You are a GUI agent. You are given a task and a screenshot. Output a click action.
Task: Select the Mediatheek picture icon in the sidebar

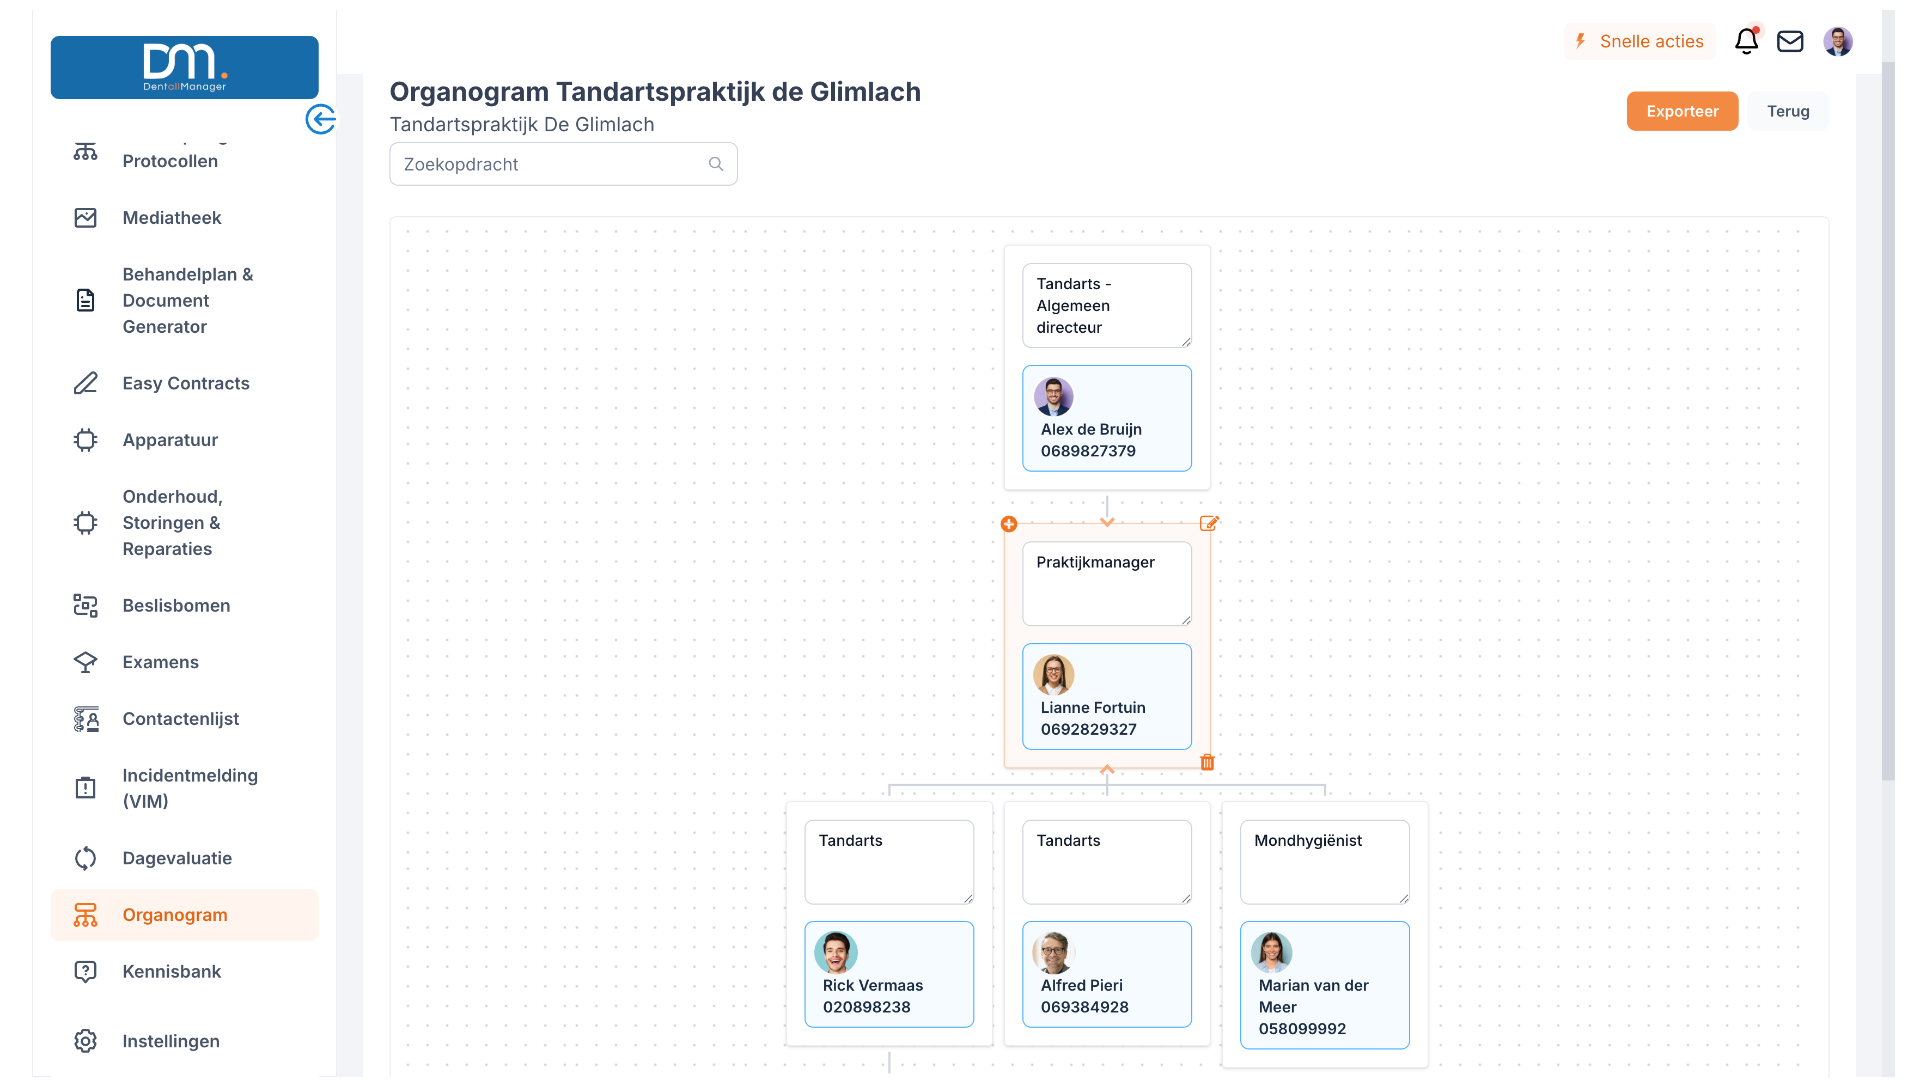coord(86,217)
